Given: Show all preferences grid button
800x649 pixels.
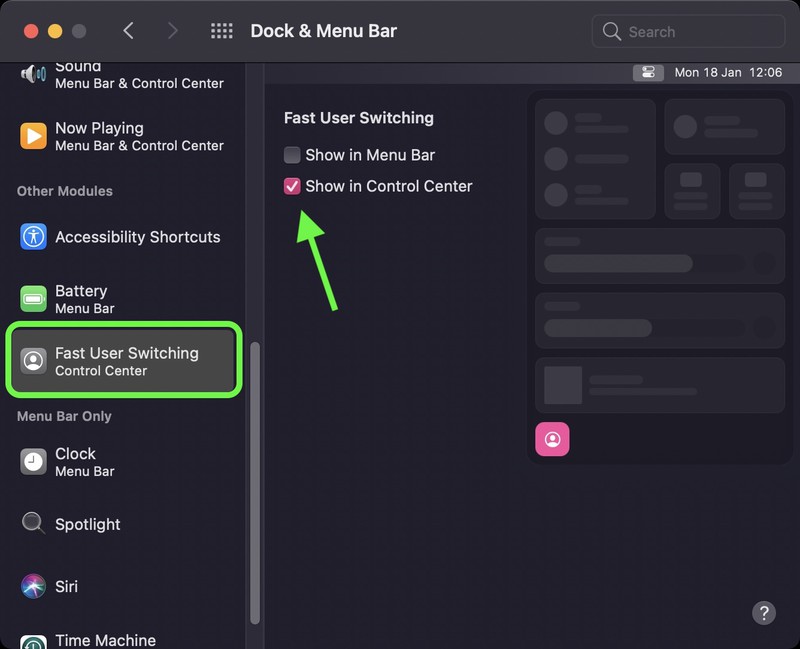Looking at the screenshot, I should (222, 31).
